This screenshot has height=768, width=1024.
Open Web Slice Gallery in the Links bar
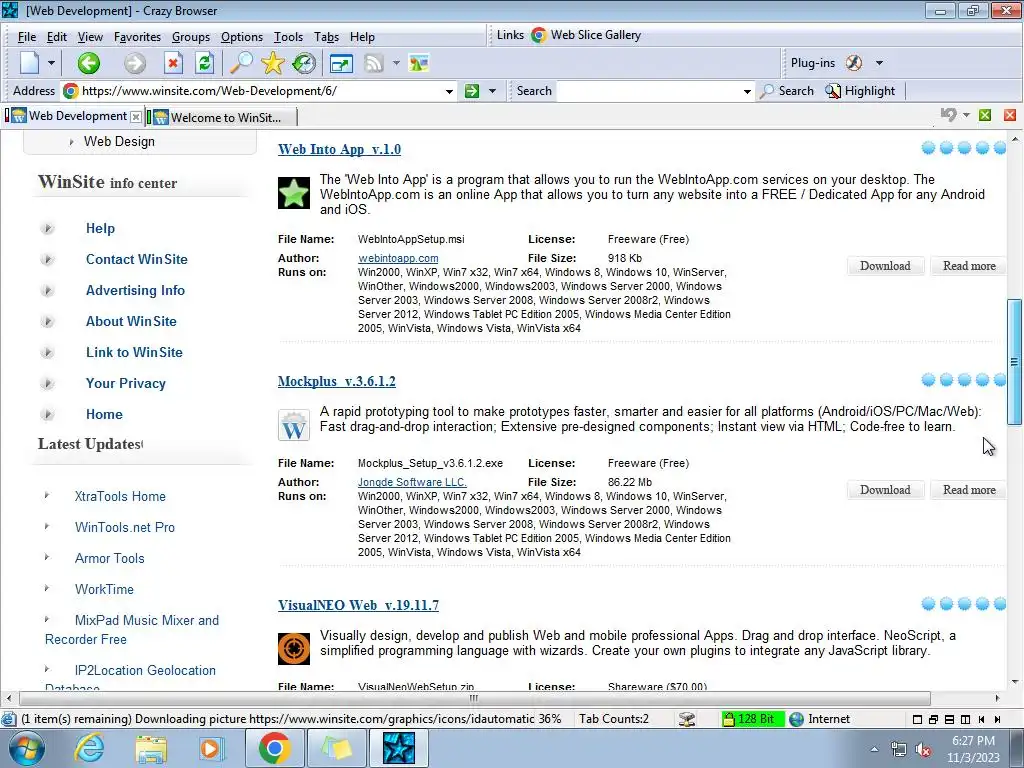586,35
